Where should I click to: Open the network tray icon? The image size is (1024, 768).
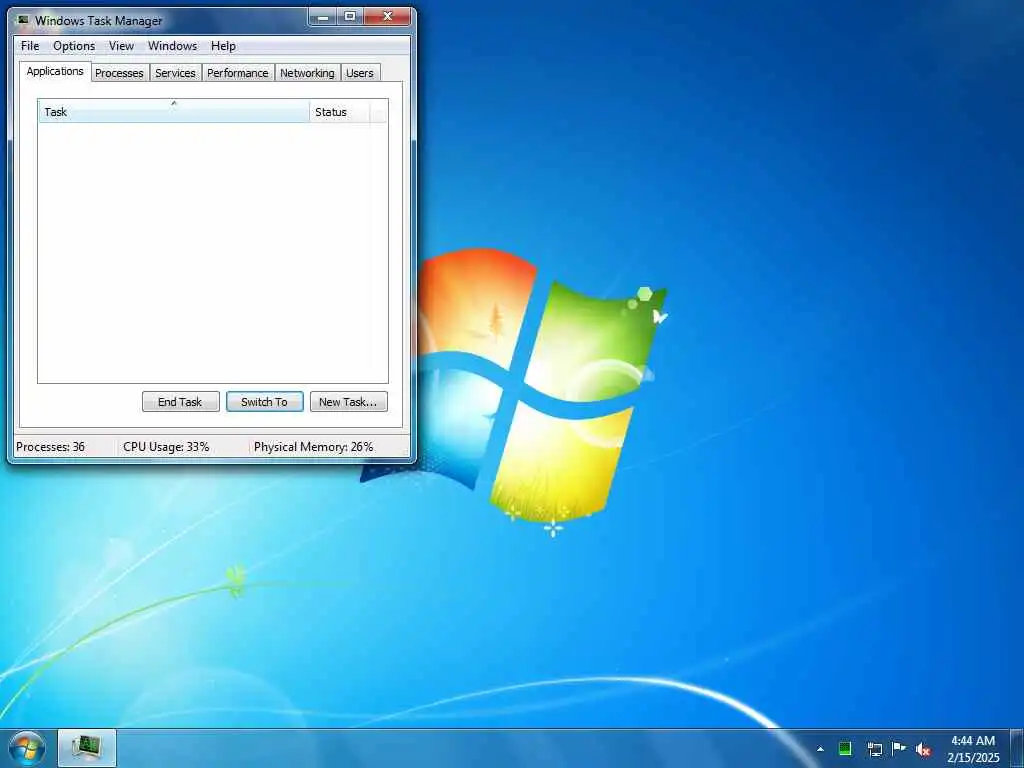(x=874, y=749)
